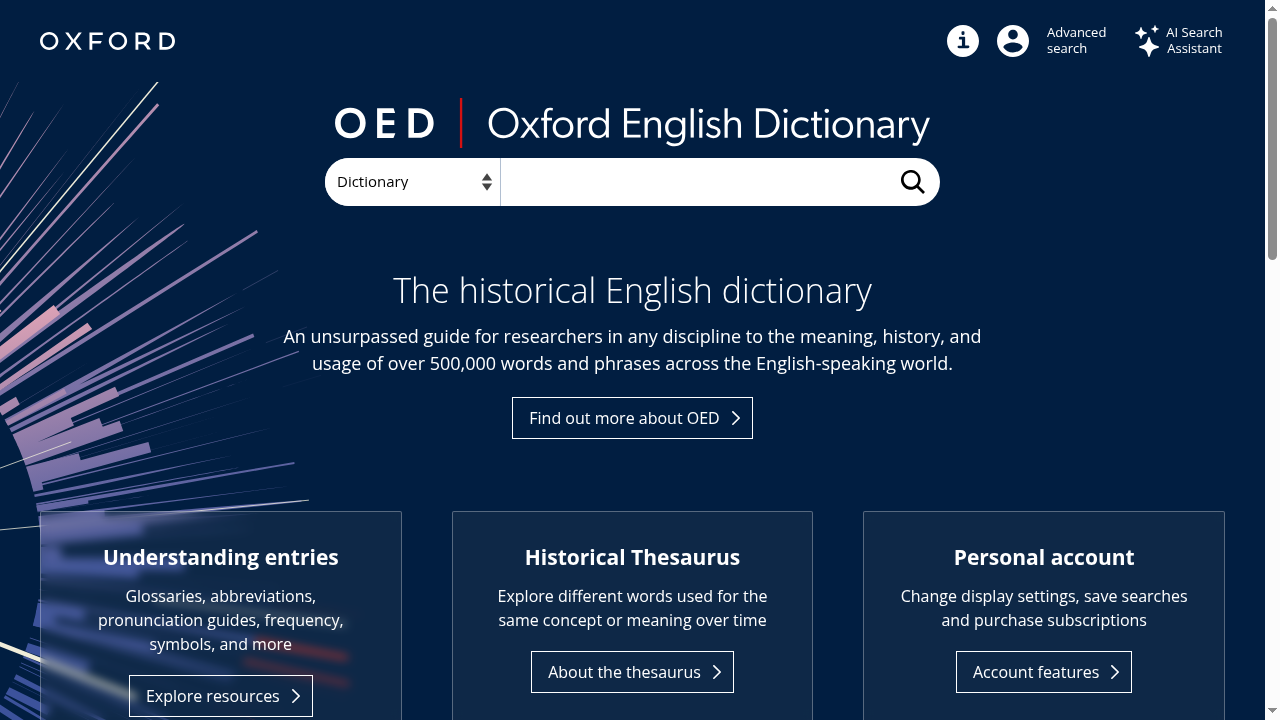Open Advanced search

pos(1076,40)
